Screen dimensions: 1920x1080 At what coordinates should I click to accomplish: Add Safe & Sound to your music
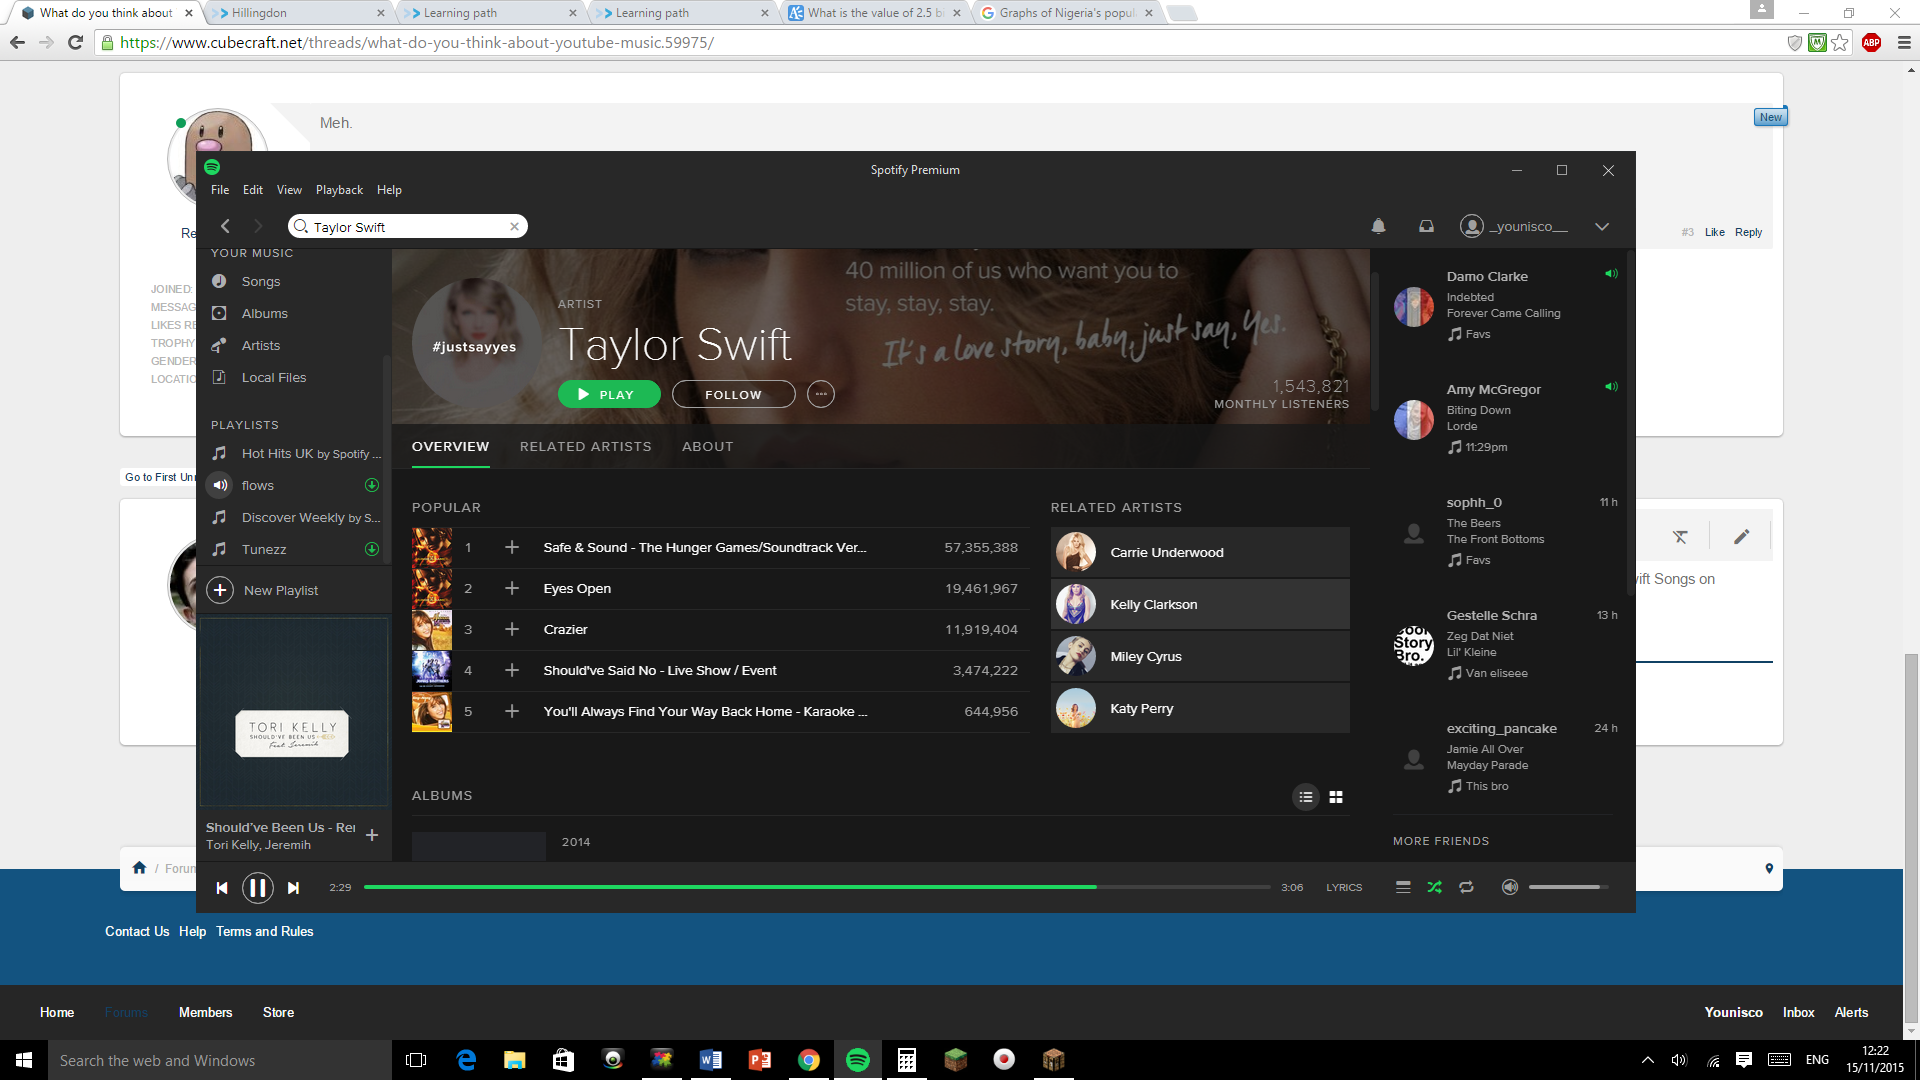(x=512, y=547)
